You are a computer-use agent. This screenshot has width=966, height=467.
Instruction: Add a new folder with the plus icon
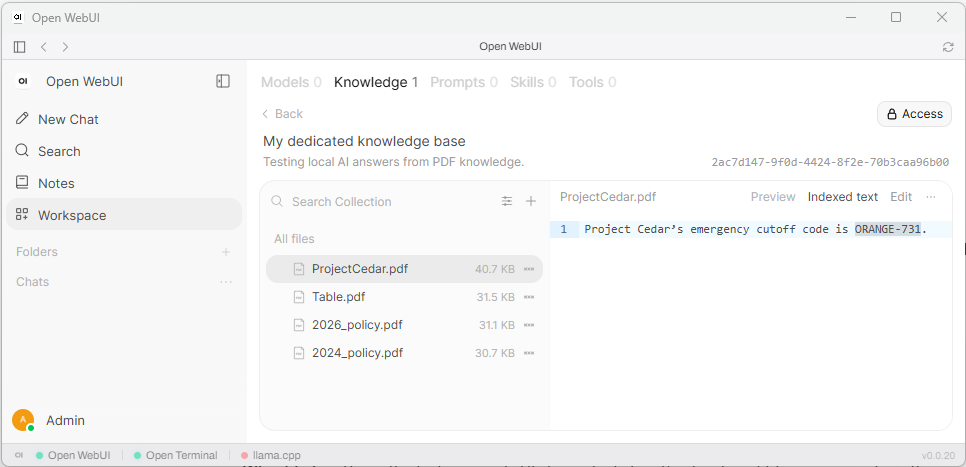pos(226,252)
